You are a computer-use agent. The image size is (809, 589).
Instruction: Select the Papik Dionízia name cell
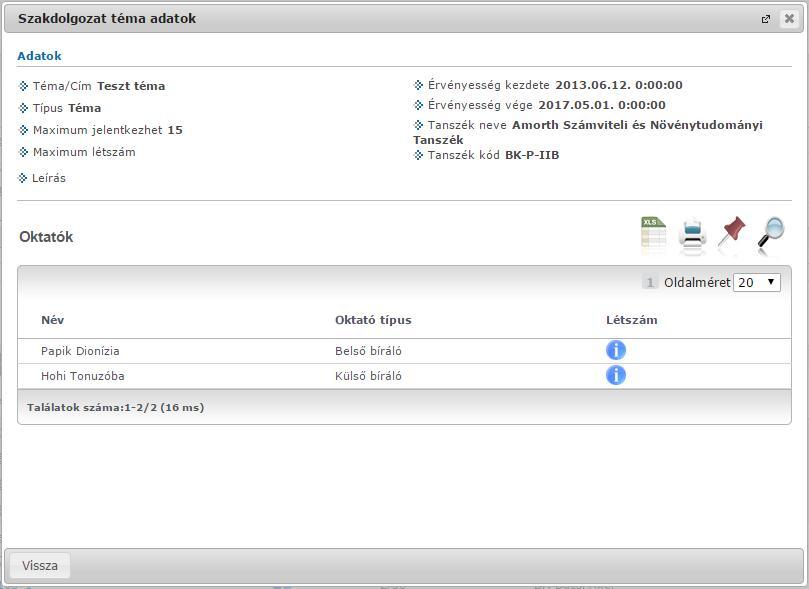coord(80,351)
